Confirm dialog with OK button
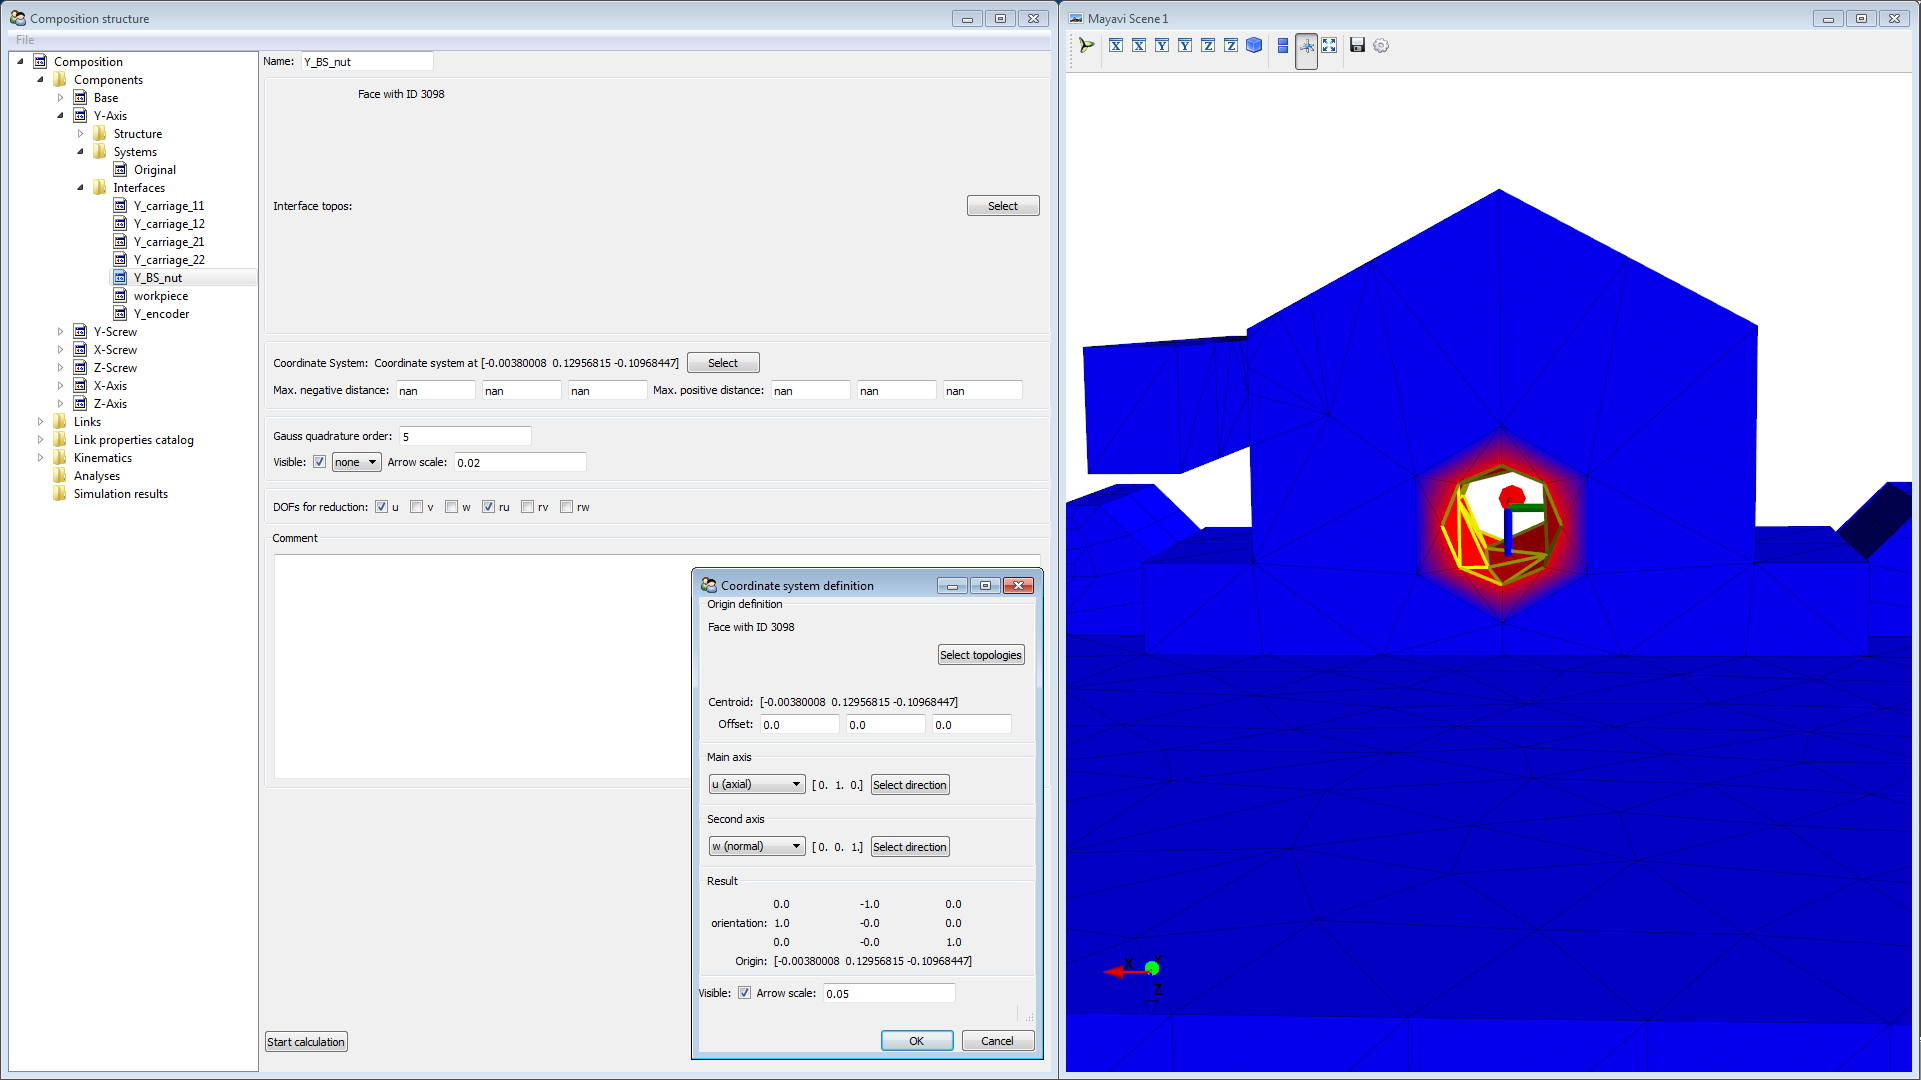 click(917, 1041)
